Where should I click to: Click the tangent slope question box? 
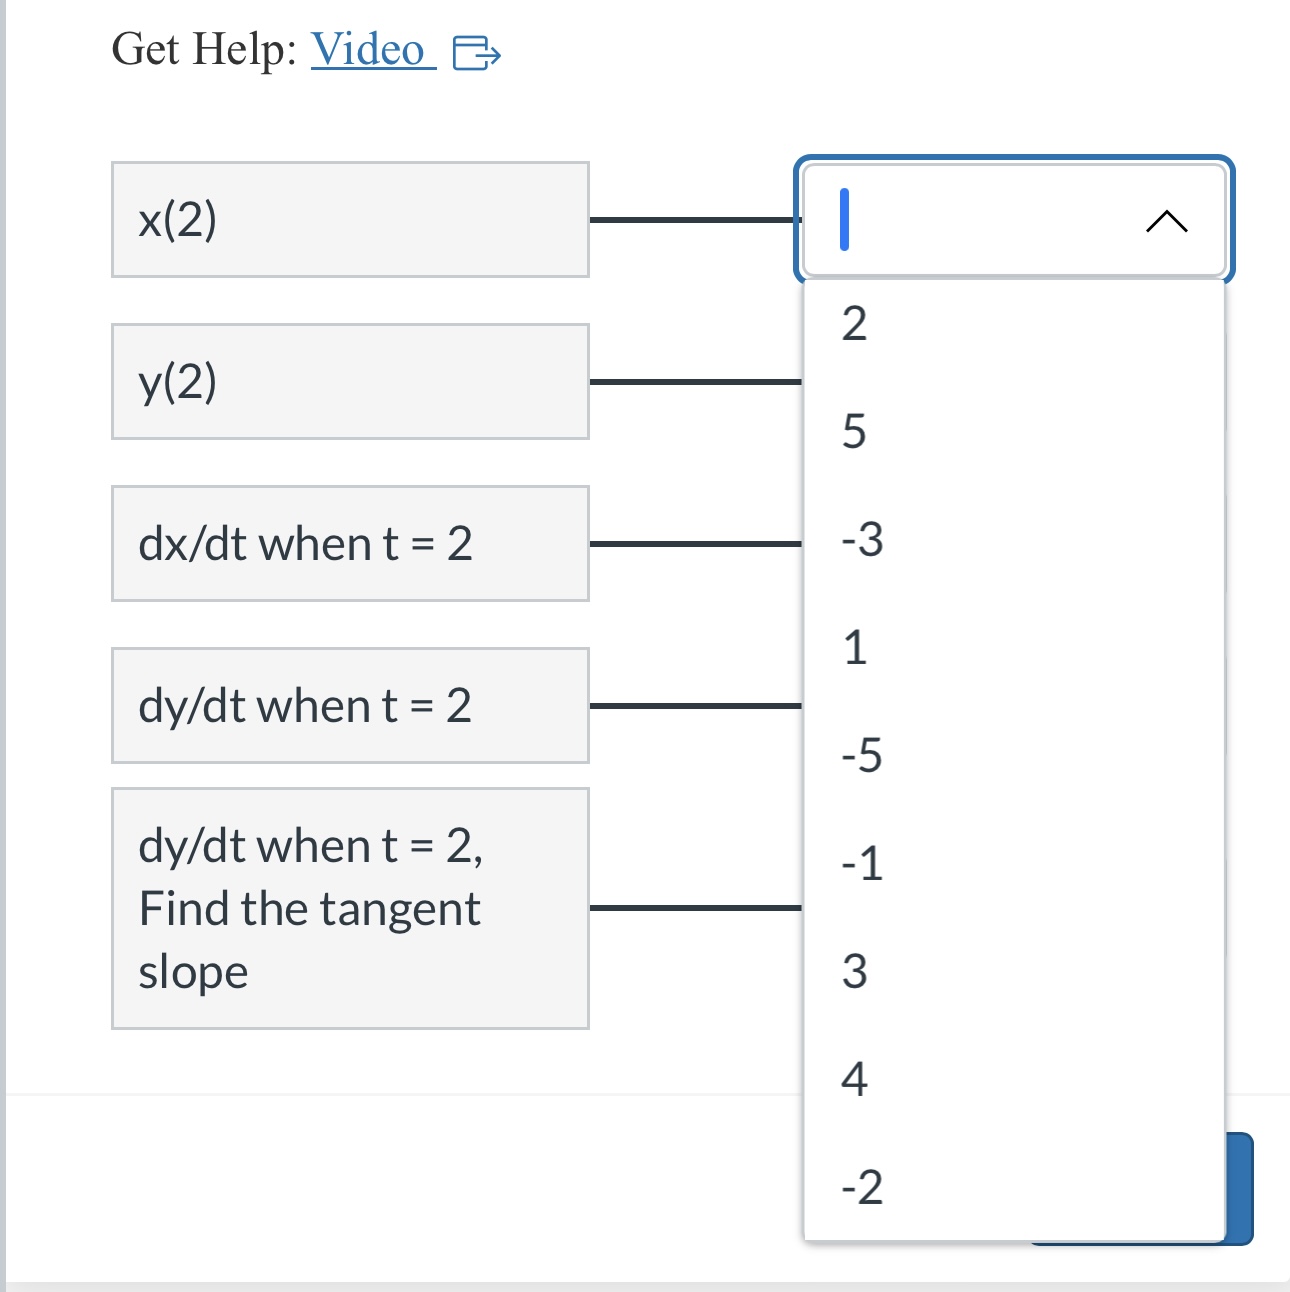[350, 907]
